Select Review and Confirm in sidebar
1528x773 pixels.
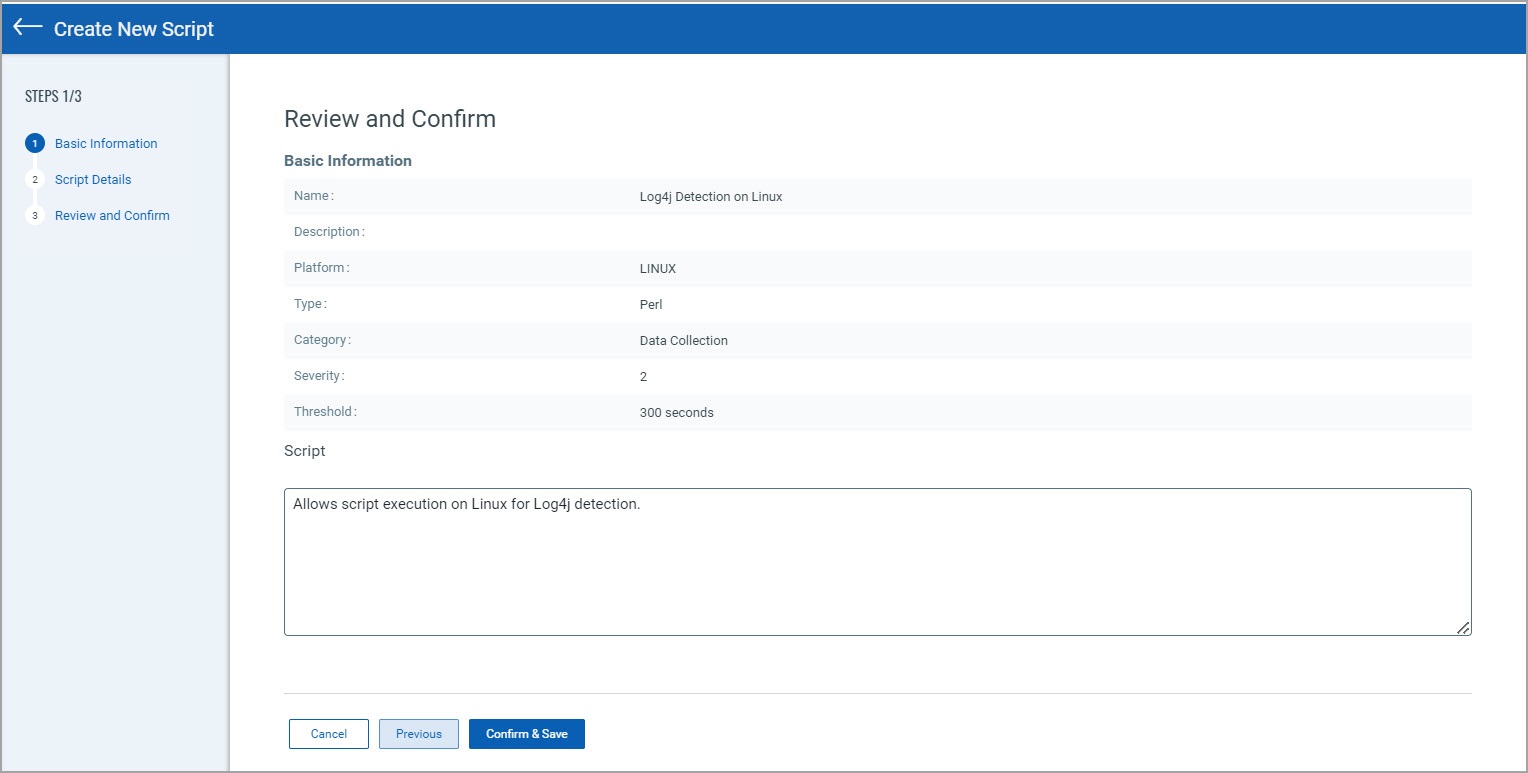112,216
